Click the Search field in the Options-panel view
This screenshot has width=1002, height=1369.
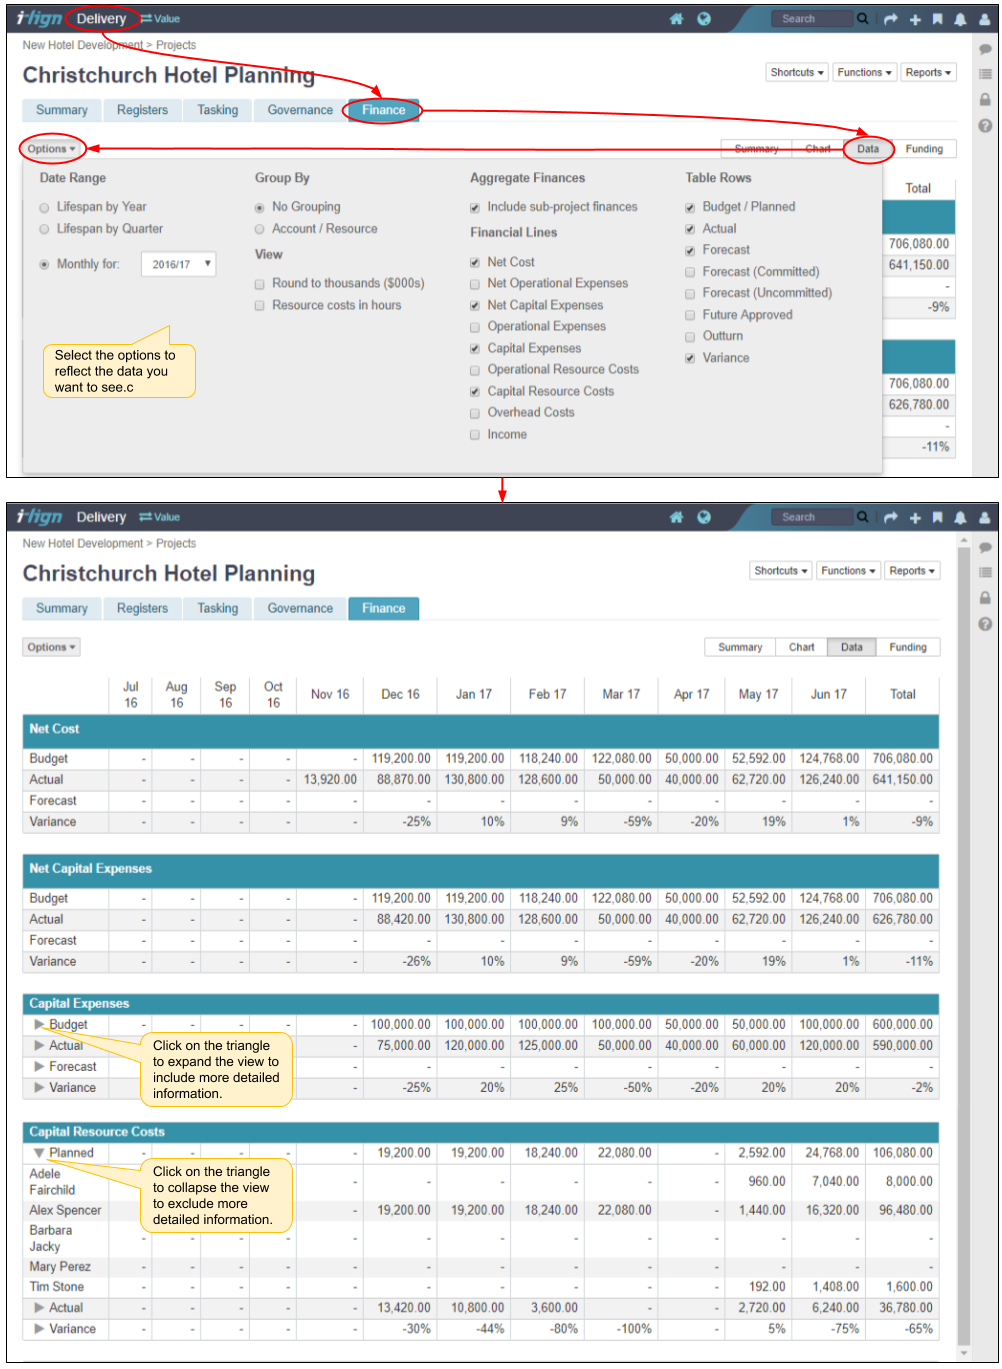click(811, 19)
